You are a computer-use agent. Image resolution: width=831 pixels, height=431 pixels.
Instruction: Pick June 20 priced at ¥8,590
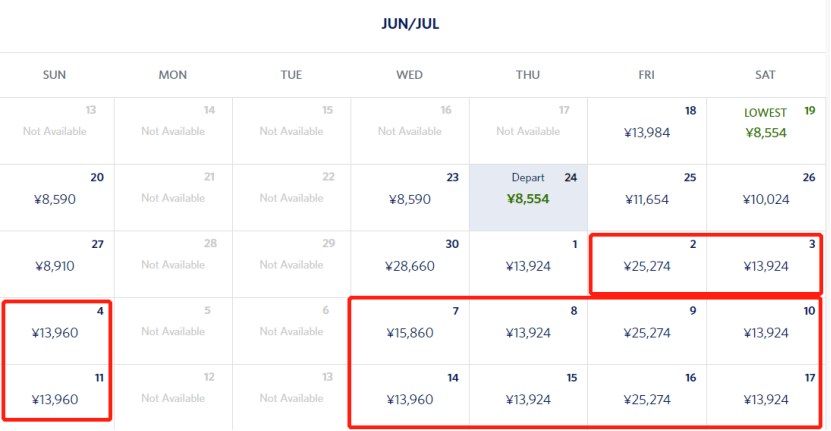pos(55,198)
